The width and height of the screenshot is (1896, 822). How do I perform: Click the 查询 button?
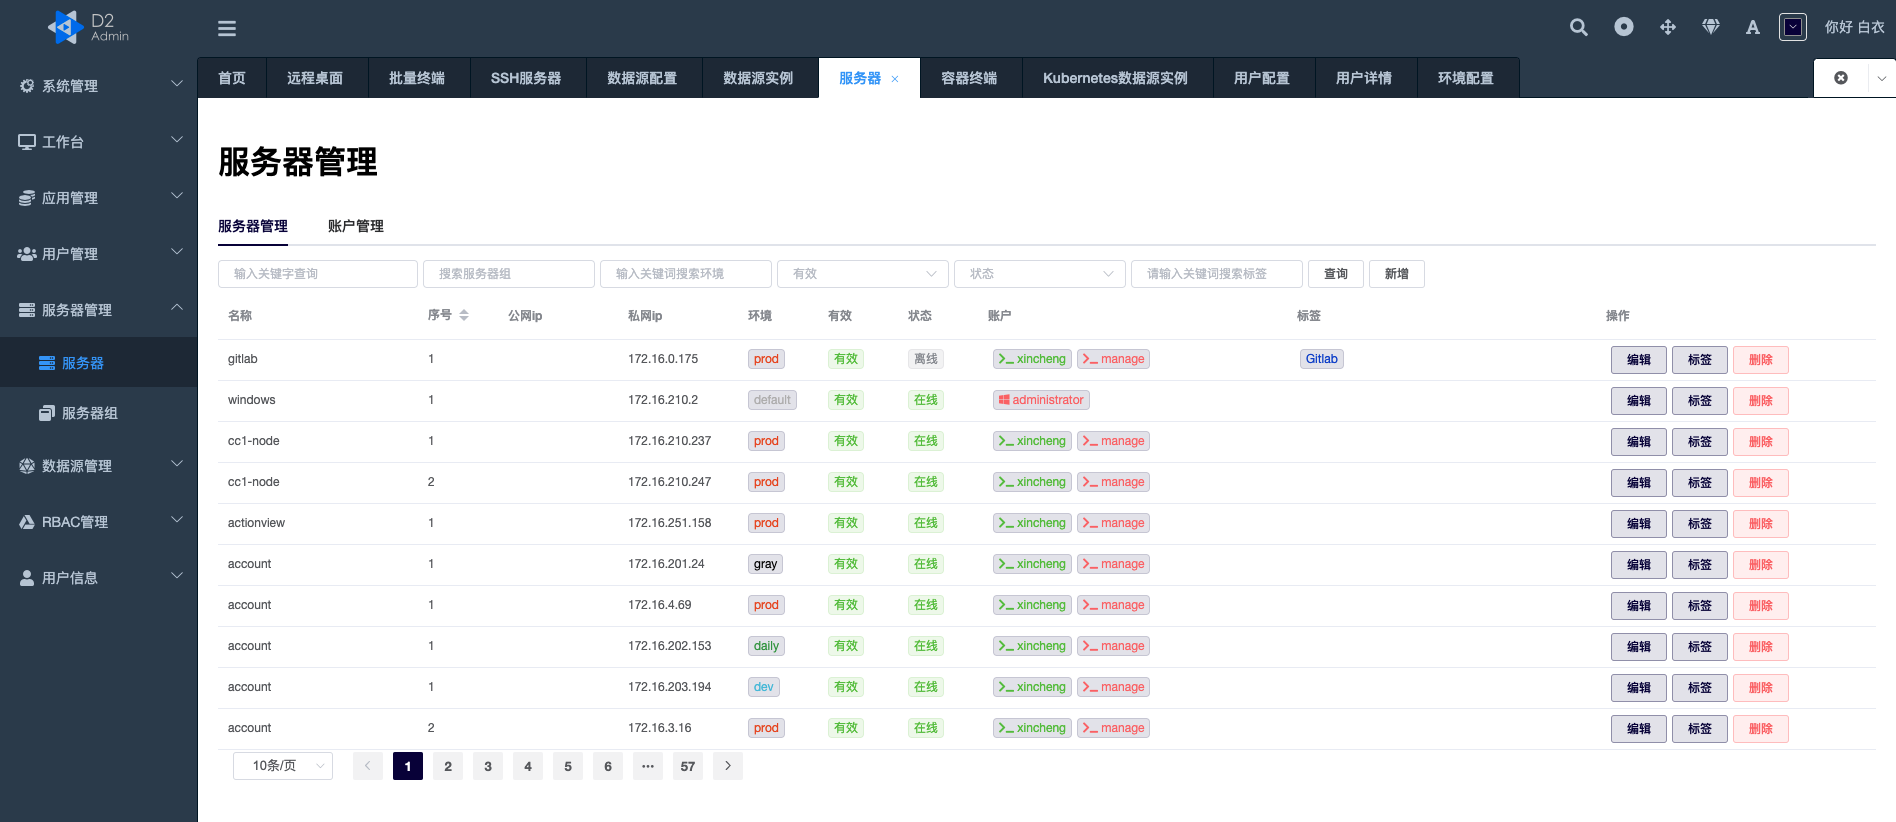tap(1336, 274)
